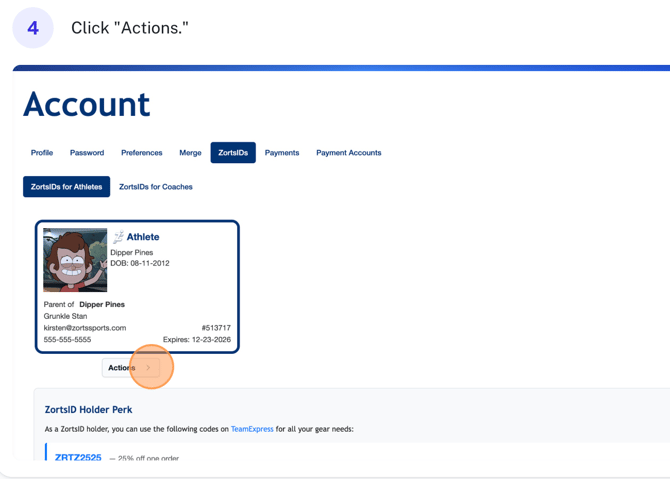
Task: Navigate to the Payment Accounts tab
Action: (348, 153)
